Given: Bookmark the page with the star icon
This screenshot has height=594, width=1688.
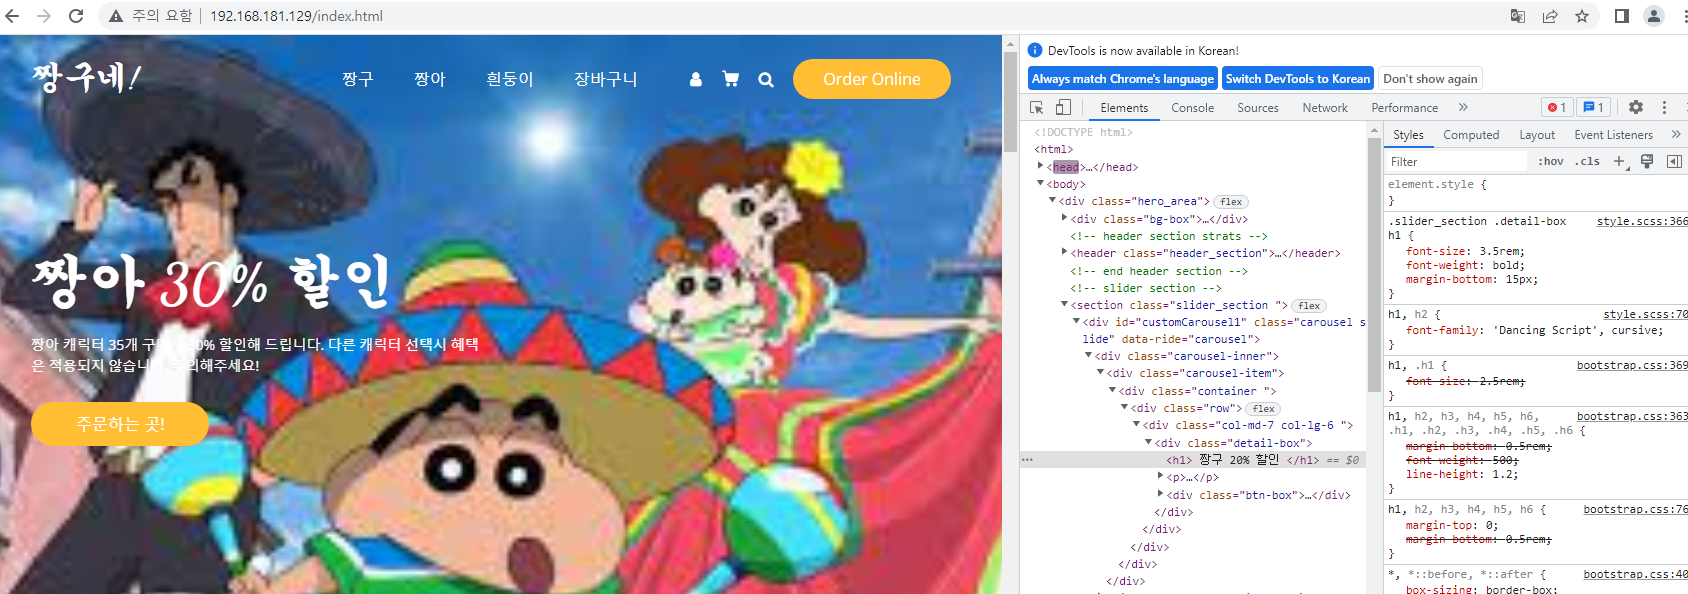Looking at the screenshot, I should click(x=1582, y=16).
